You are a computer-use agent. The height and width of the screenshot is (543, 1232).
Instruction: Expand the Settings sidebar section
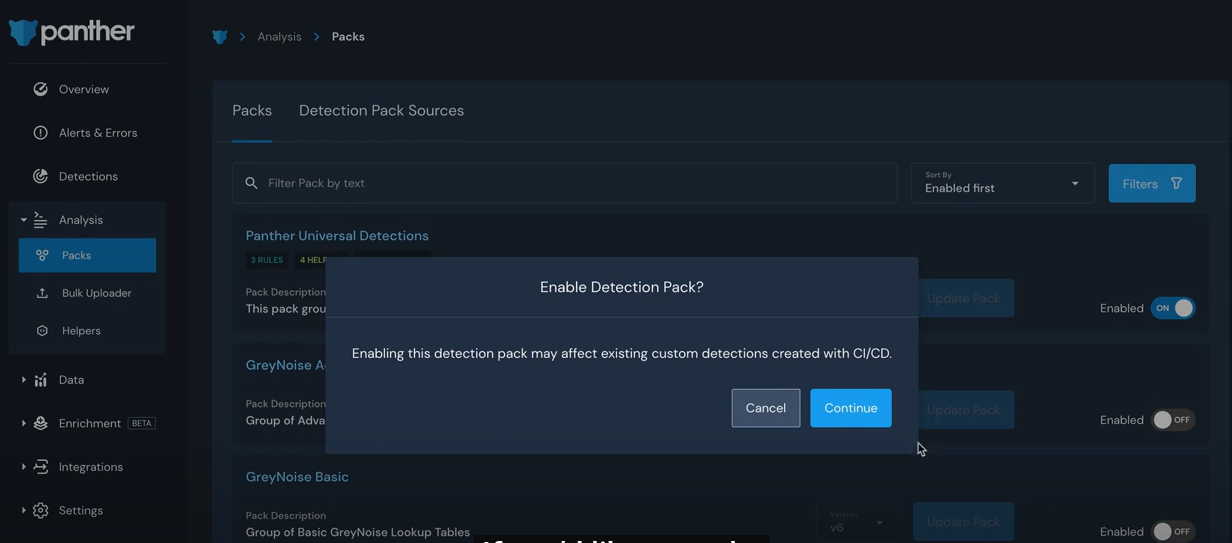24,511
